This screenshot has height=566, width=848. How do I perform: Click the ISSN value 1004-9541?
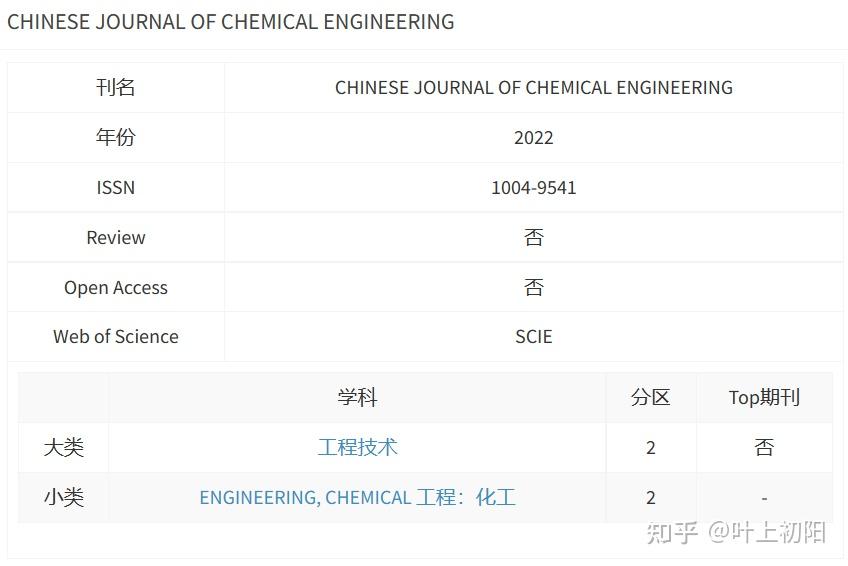pos(534,188)
